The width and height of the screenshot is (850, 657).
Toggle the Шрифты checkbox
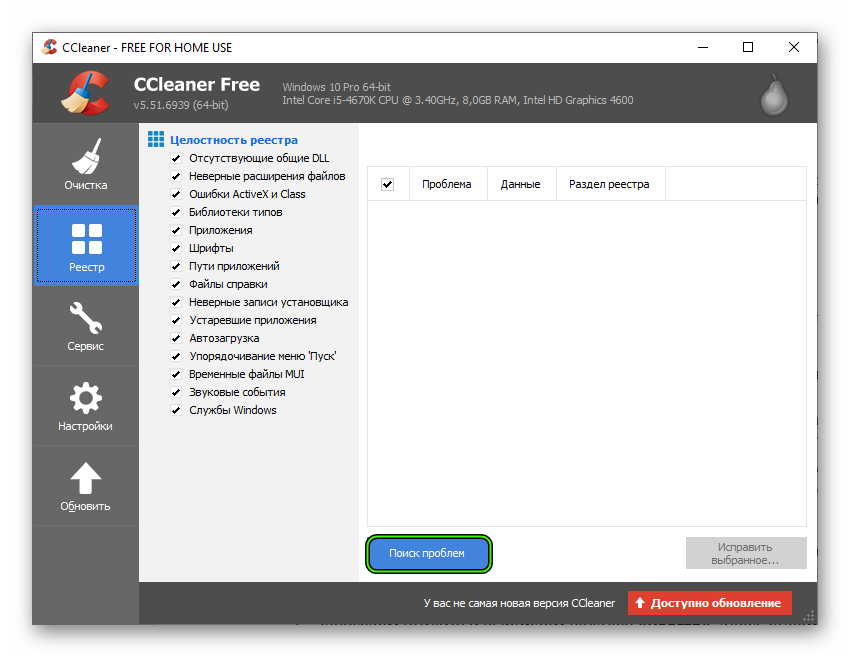176,248
